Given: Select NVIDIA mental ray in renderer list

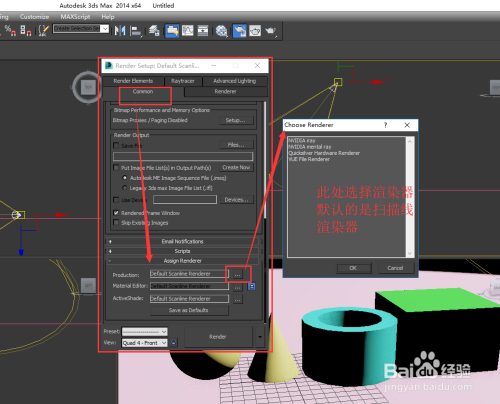Looking at the screenshot, I should click(310, 147).
